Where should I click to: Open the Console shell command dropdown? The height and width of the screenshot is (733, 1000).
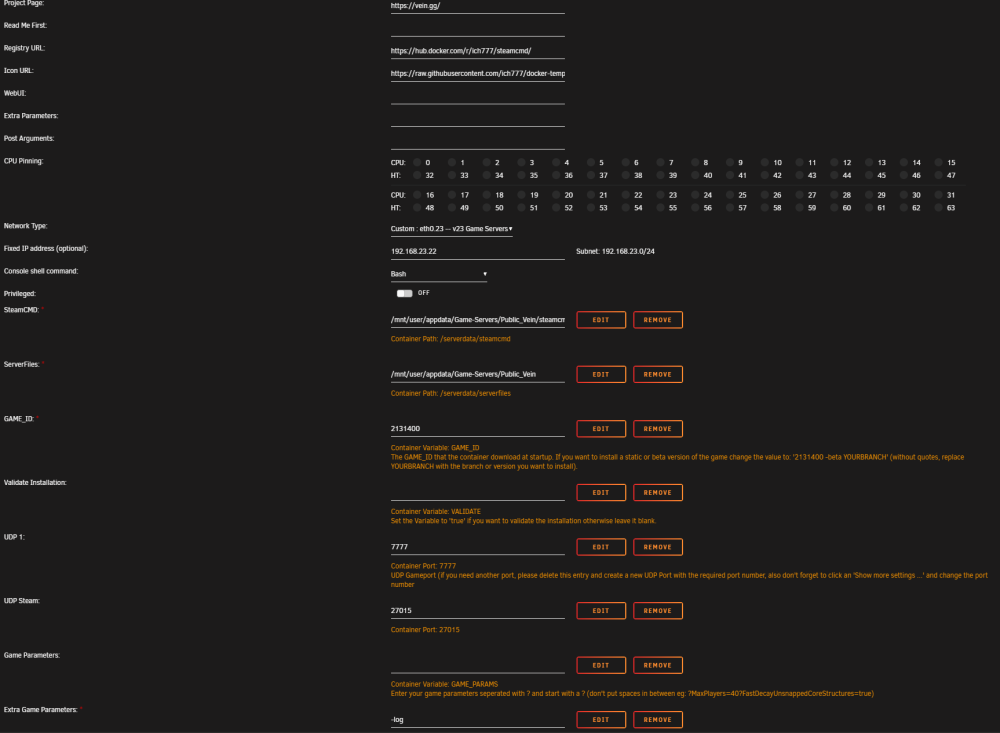click(439, 274)
